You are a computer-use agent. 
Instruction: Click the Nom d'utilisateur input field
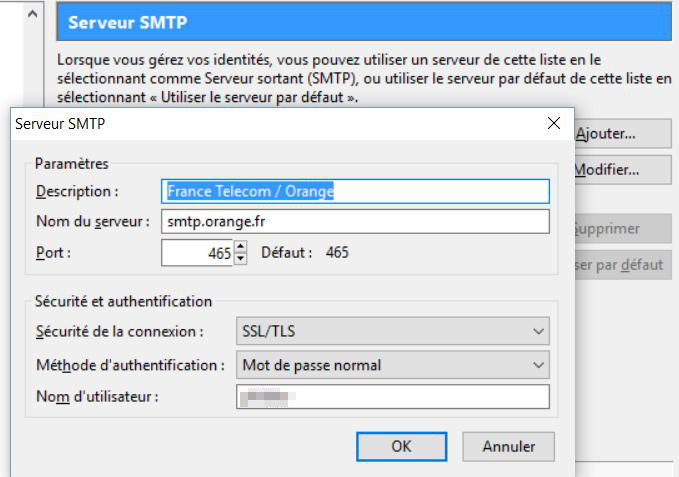pos(392,398)
